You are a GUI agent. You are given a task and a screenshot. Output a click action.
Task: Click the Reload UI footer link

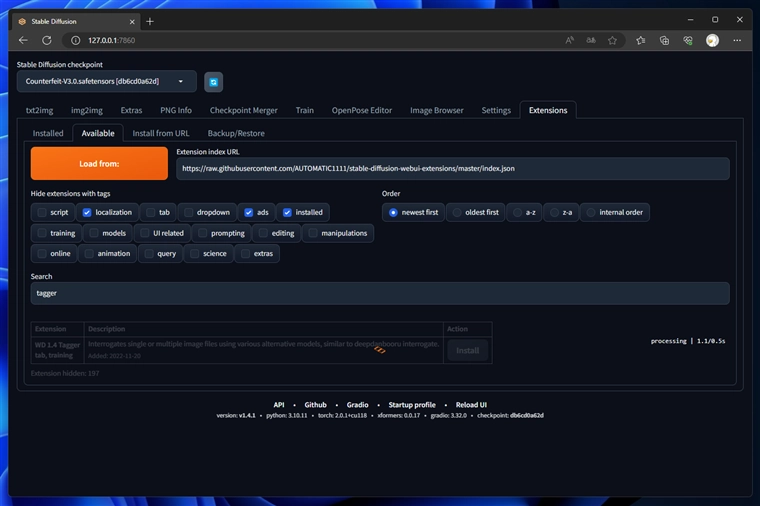pos(471,405)
